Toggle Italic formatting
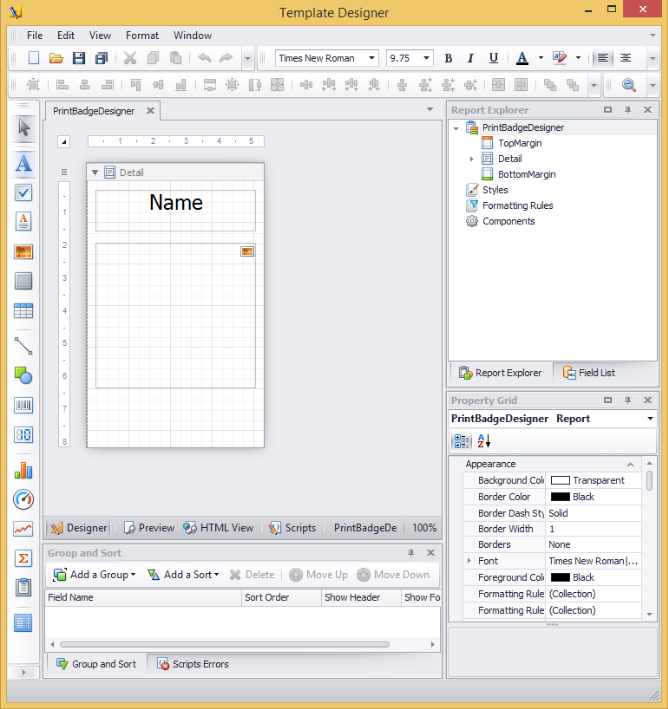 pos(470,58)
